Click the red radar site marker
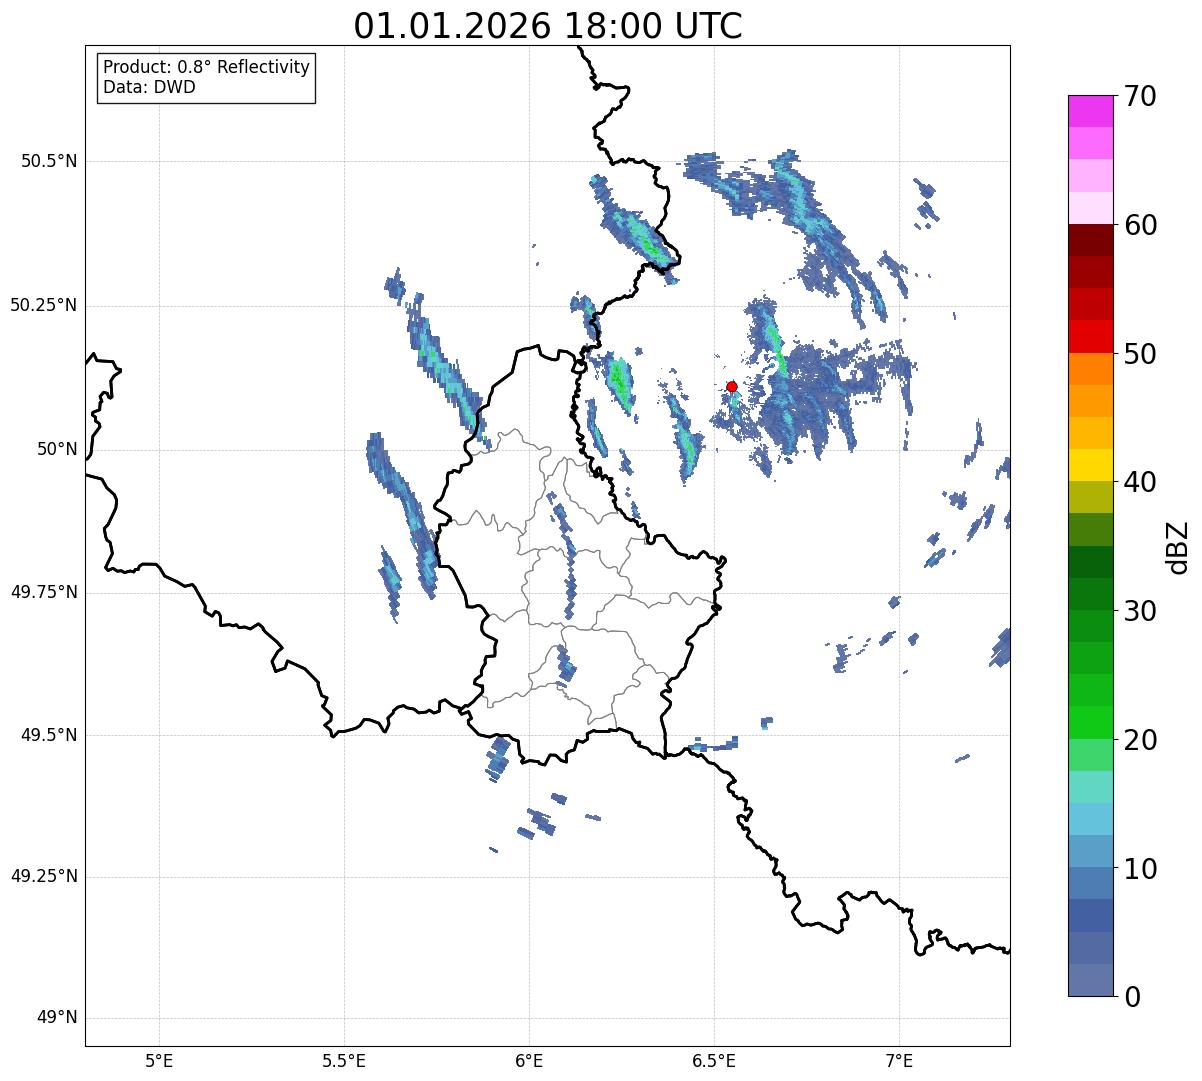This screenshot has width=1202, height=1081. tap(732, 386)
